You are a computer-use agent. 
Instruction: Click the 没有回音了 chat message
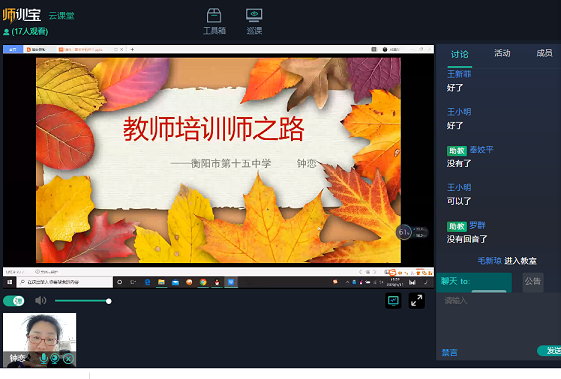coord(467,239)
